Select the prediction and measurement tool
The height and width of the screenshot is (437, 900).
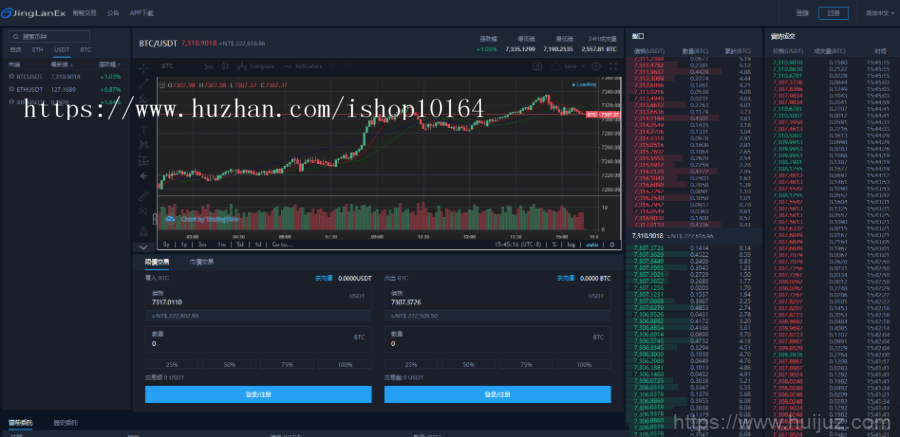coord(143,161)
